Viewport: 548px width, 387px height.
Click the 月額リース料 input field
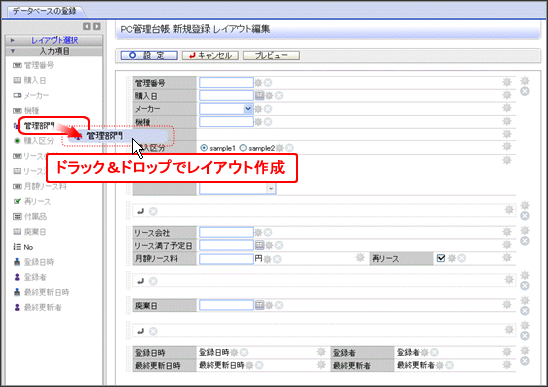coord(226,259)
